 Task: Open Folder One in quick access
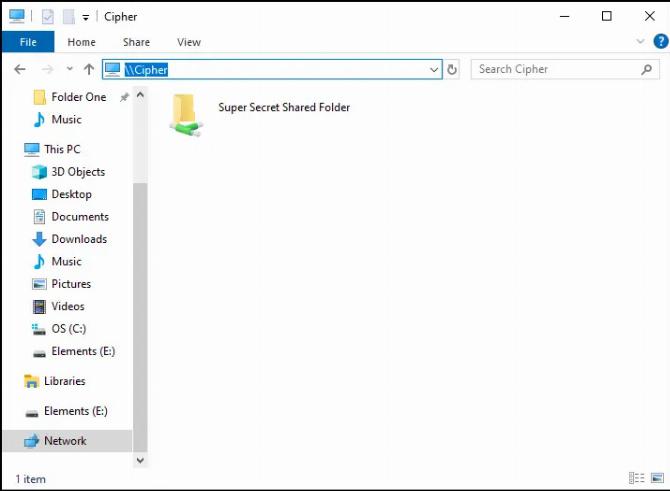click(79, 97)
